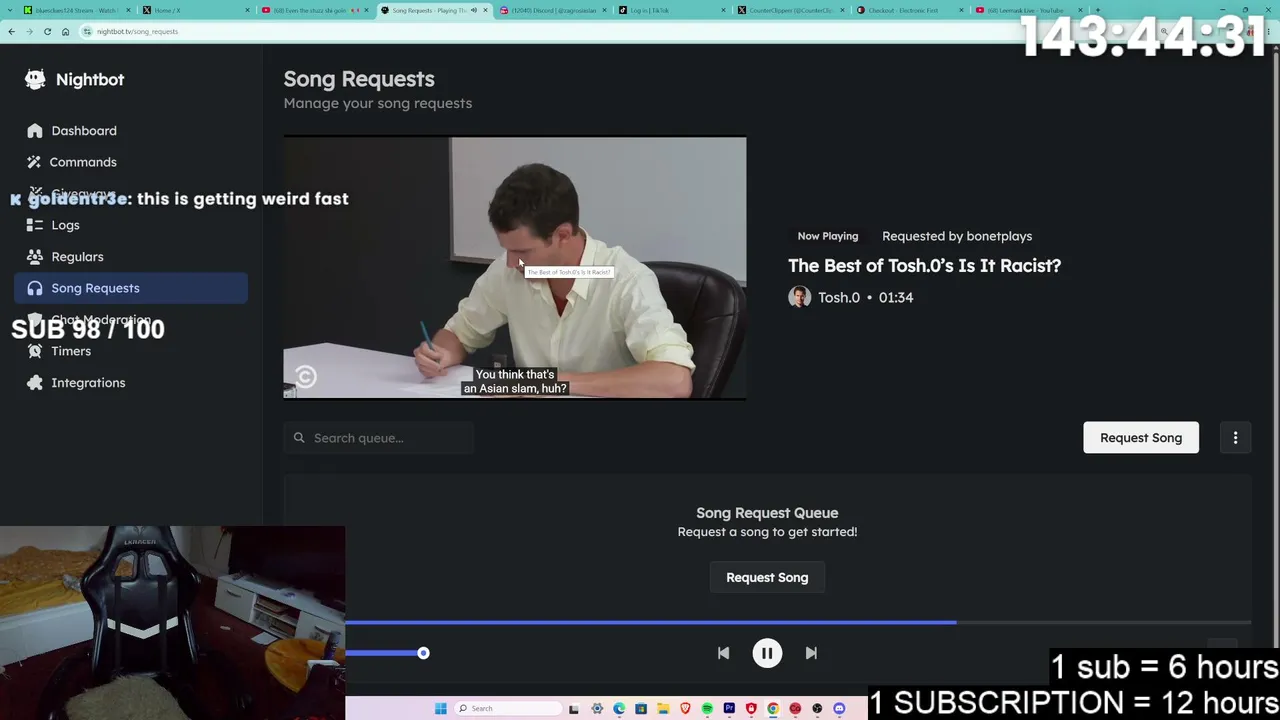1280x720 pixels.
Task: Click the Search queue input field
Action: 379,438
